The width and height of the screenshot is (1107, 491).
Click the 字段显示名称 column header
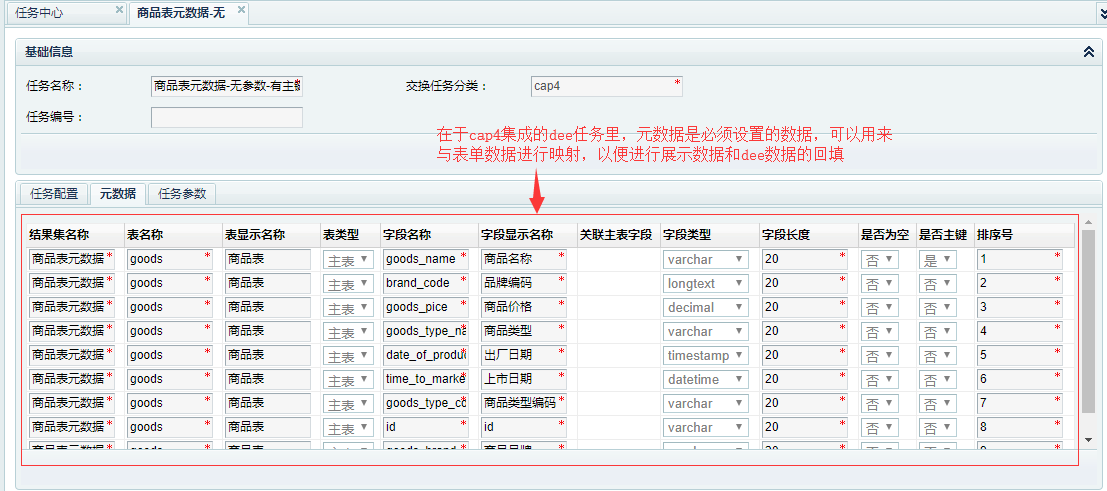coord(517,235)
